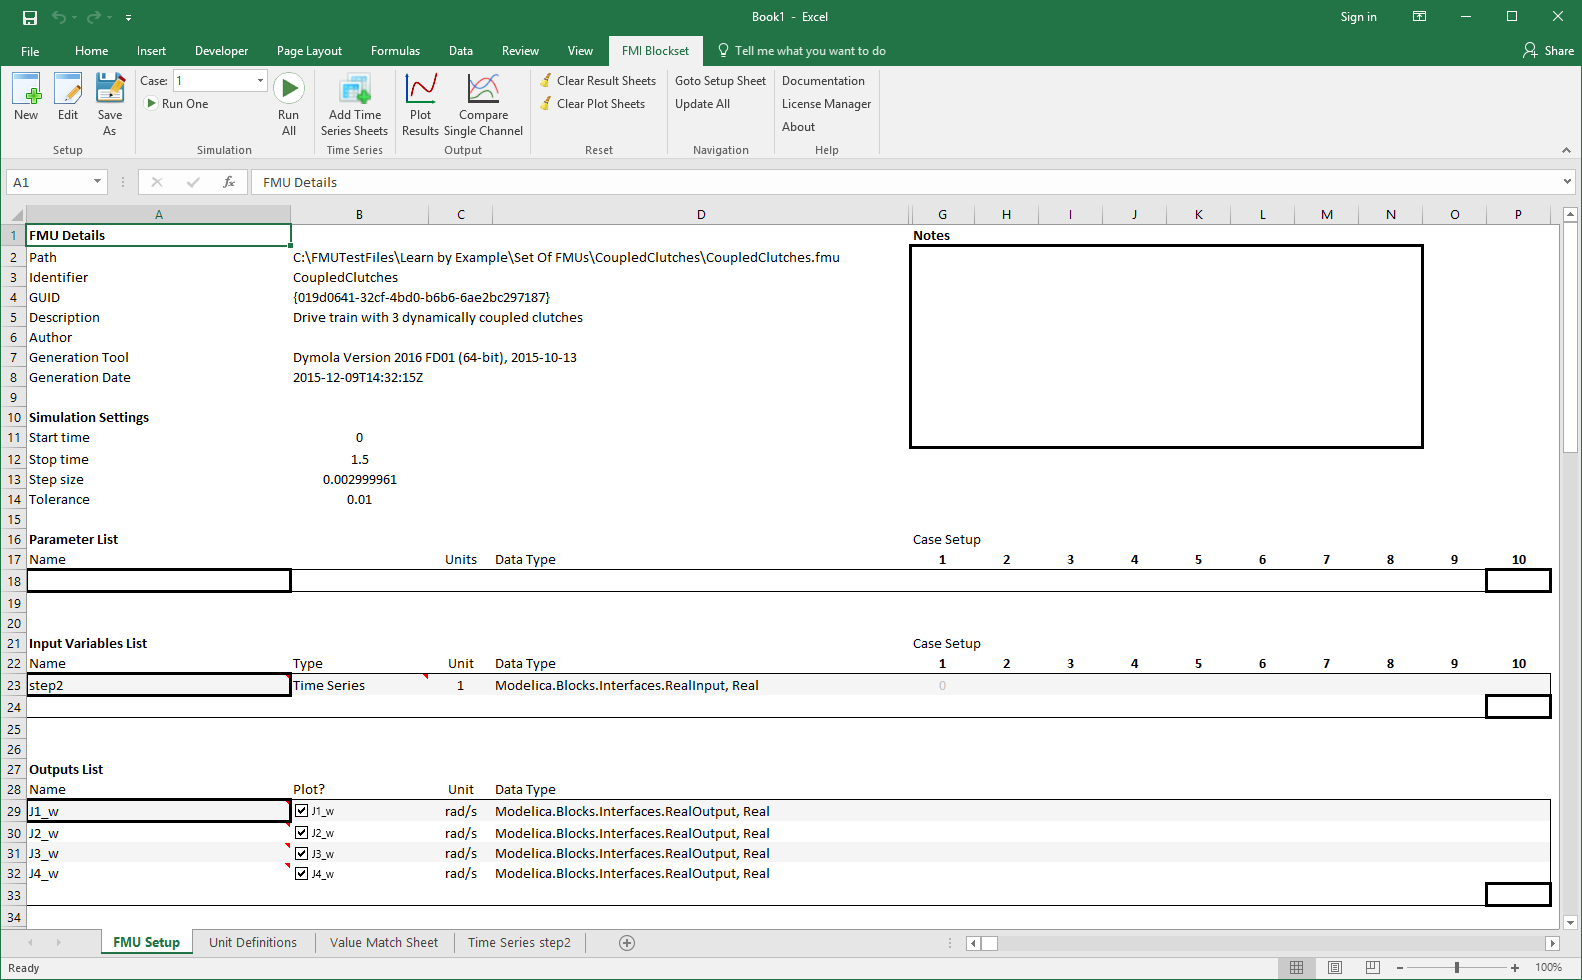Viewport: 1582px width, 980px height.
Task: Click the Save As icon
Action: (x=110, y=89)
